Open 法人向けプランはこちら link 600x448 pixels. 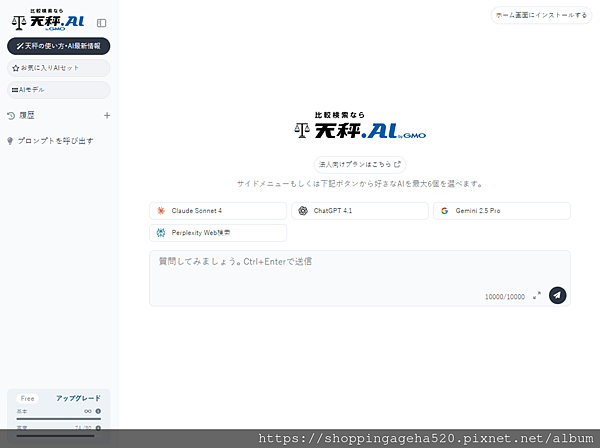(360, 165)
